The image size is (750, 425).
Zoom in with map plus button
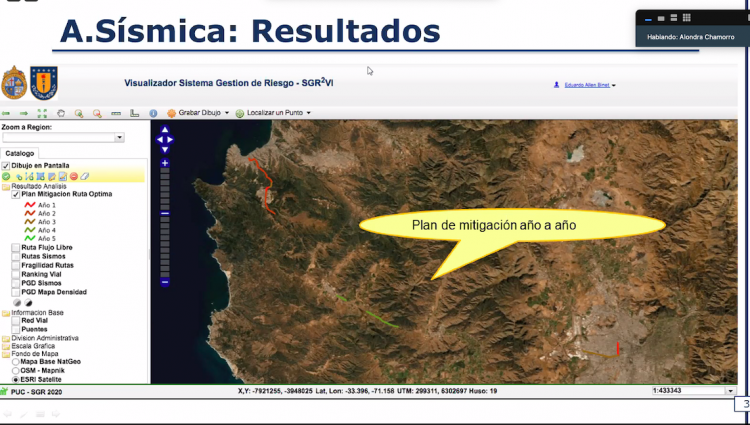pos(165,163)
